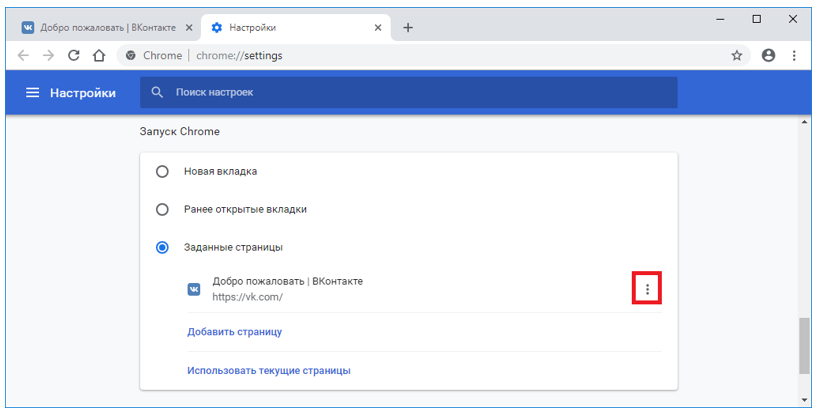Click the Запуск Chrome section heading
This screenshot has height=412, width=820.
(x=179, y=132)
